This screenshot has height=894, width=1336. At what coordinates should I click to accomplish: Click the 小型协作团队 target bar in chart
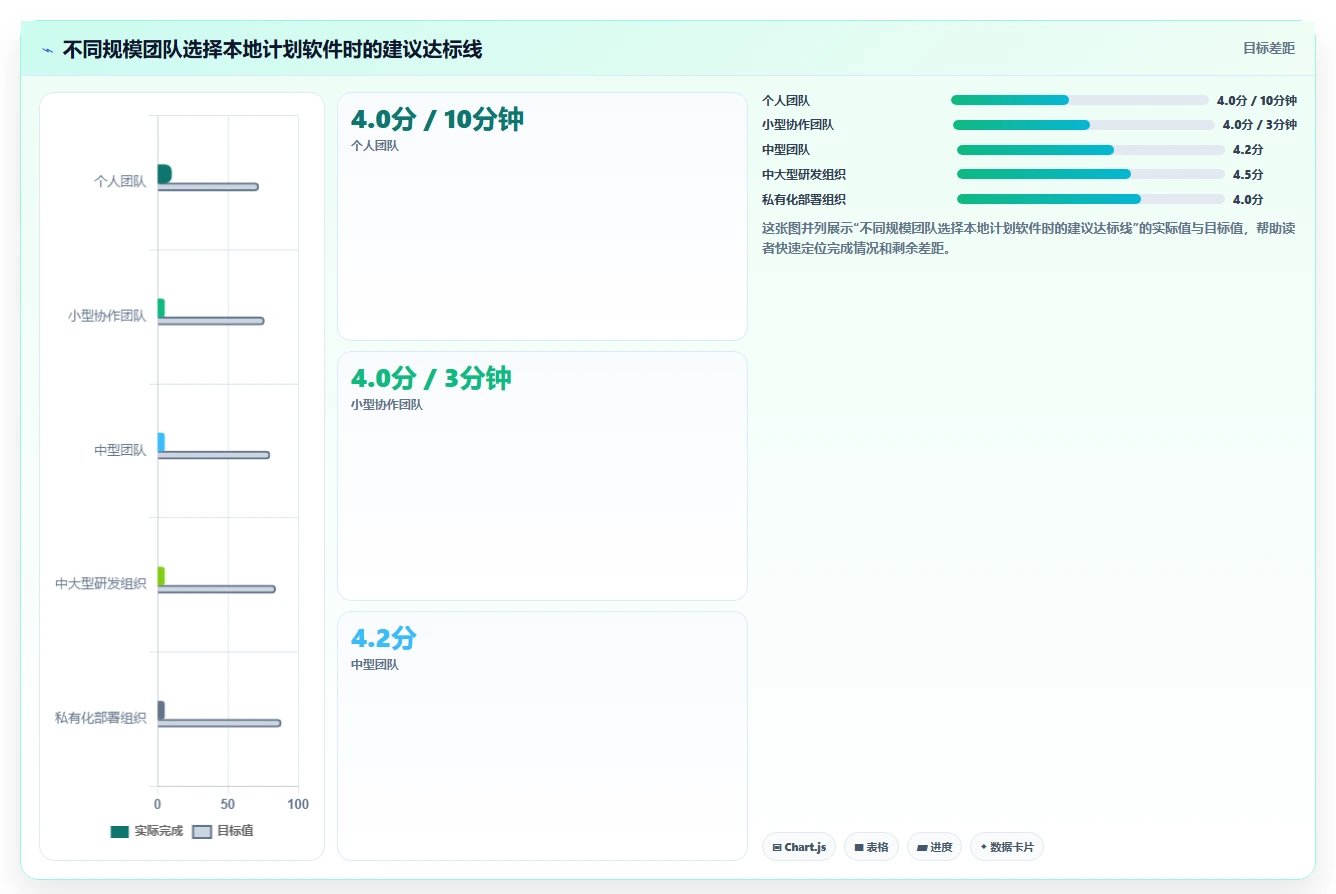[211, 321]
